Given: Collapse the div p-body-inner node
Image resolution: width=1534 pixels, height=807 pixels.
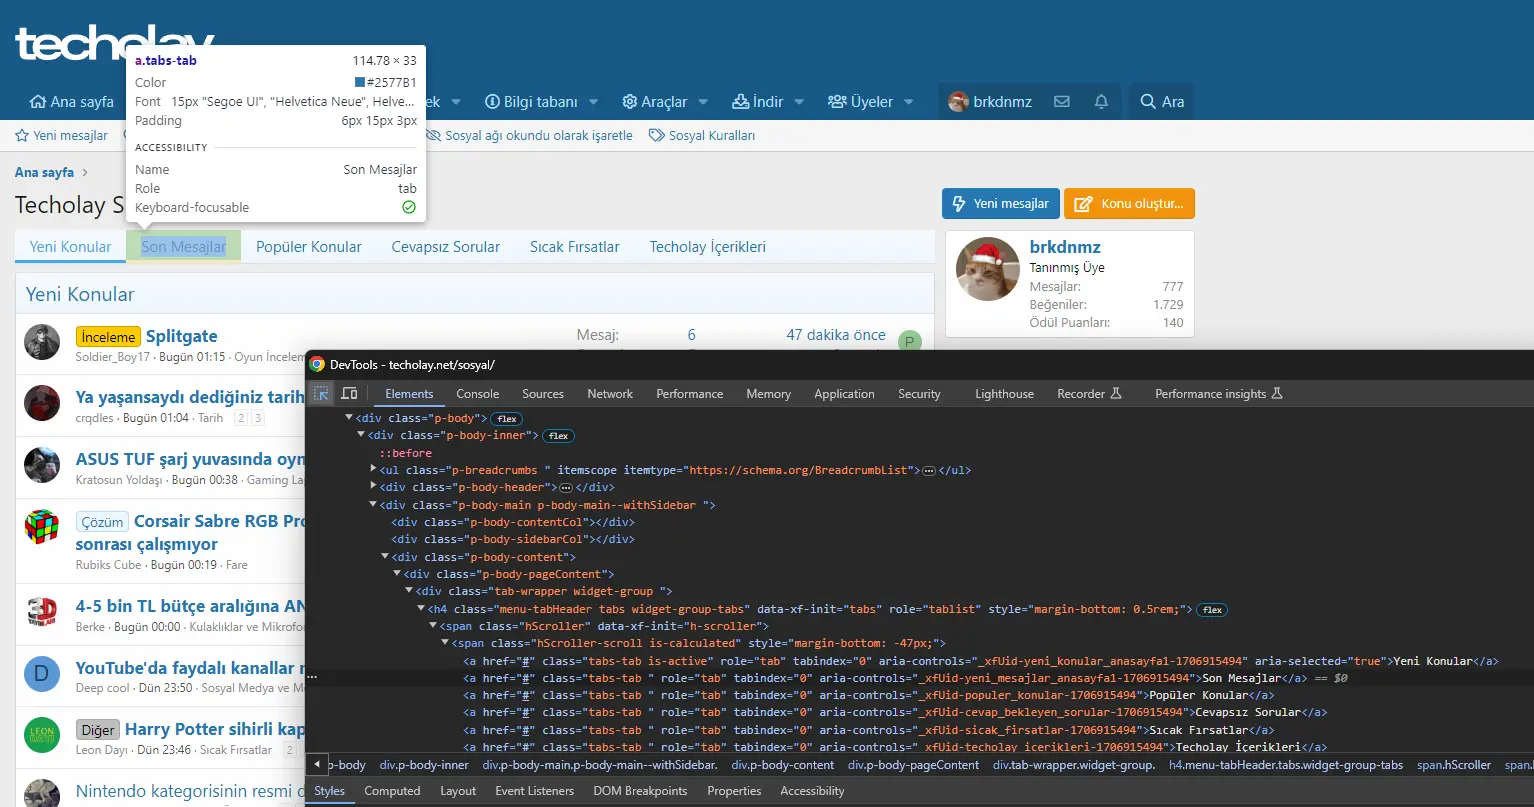Looking at the screenshot, I should [x=362, y=435].
